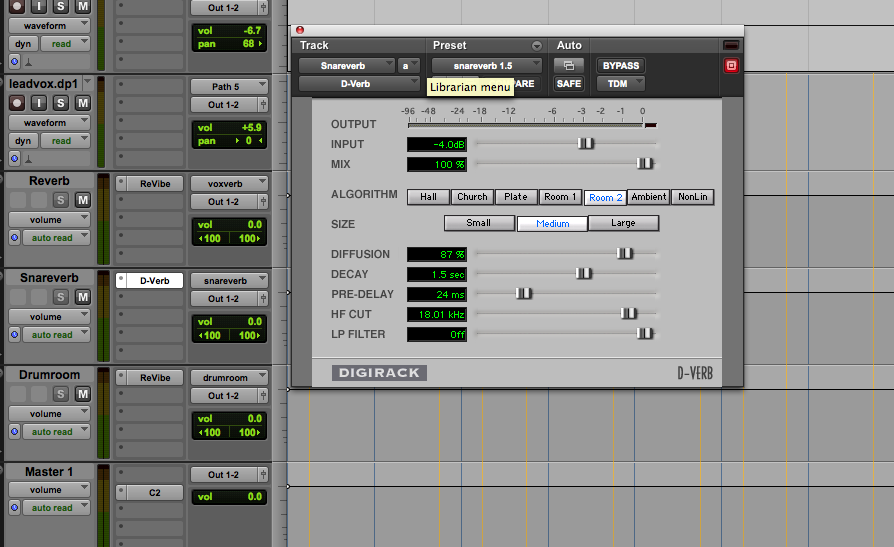Toggle red target button in D-Verb window

[x=731, y=66]
